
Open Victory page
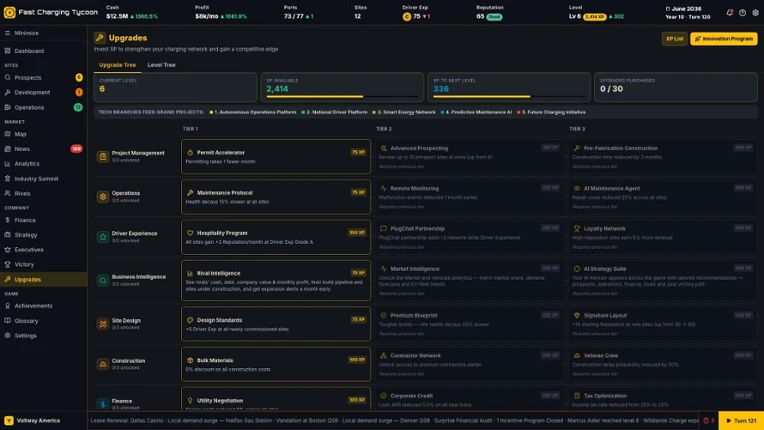pos(43,264)
